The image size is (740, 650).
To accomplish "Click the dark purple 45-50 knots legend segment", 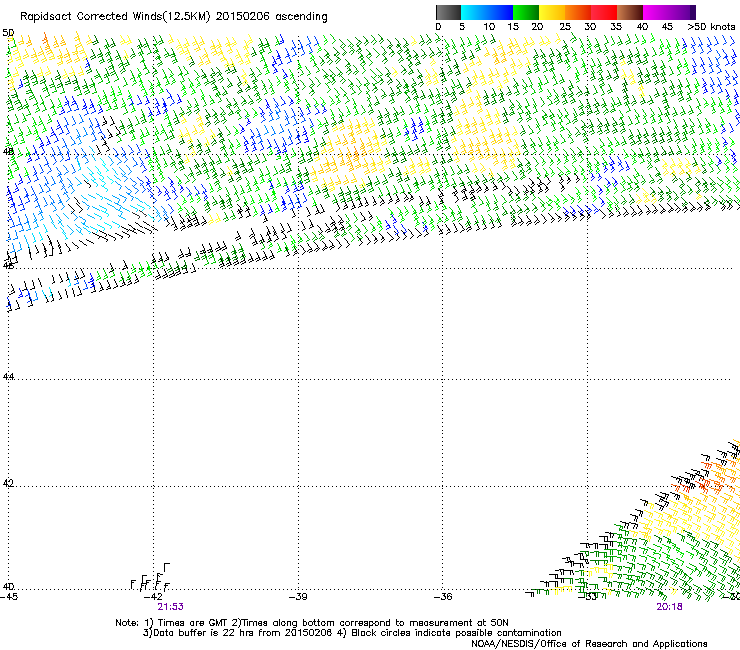I will click(682, 12).
